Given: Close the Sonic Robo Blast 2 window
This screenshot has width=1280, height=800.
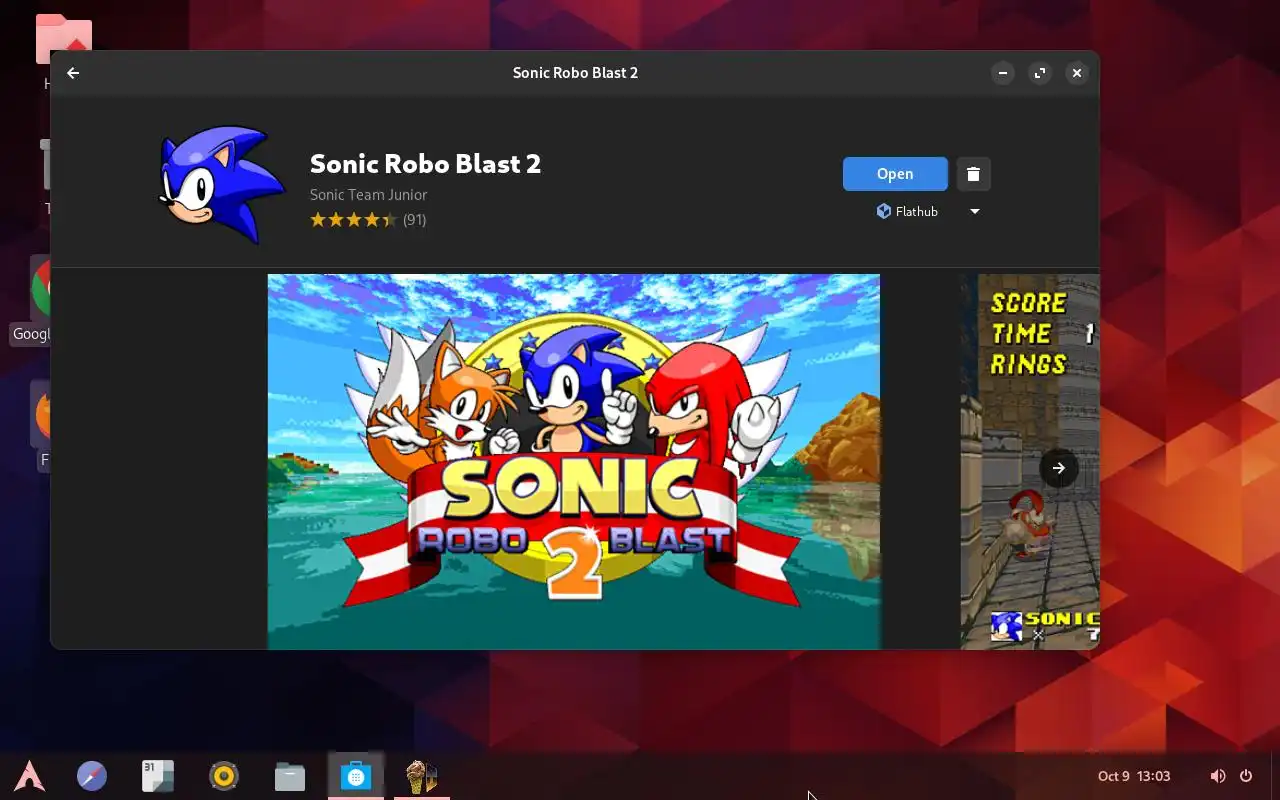Looking at the screenshot, I should point(1077,73).
